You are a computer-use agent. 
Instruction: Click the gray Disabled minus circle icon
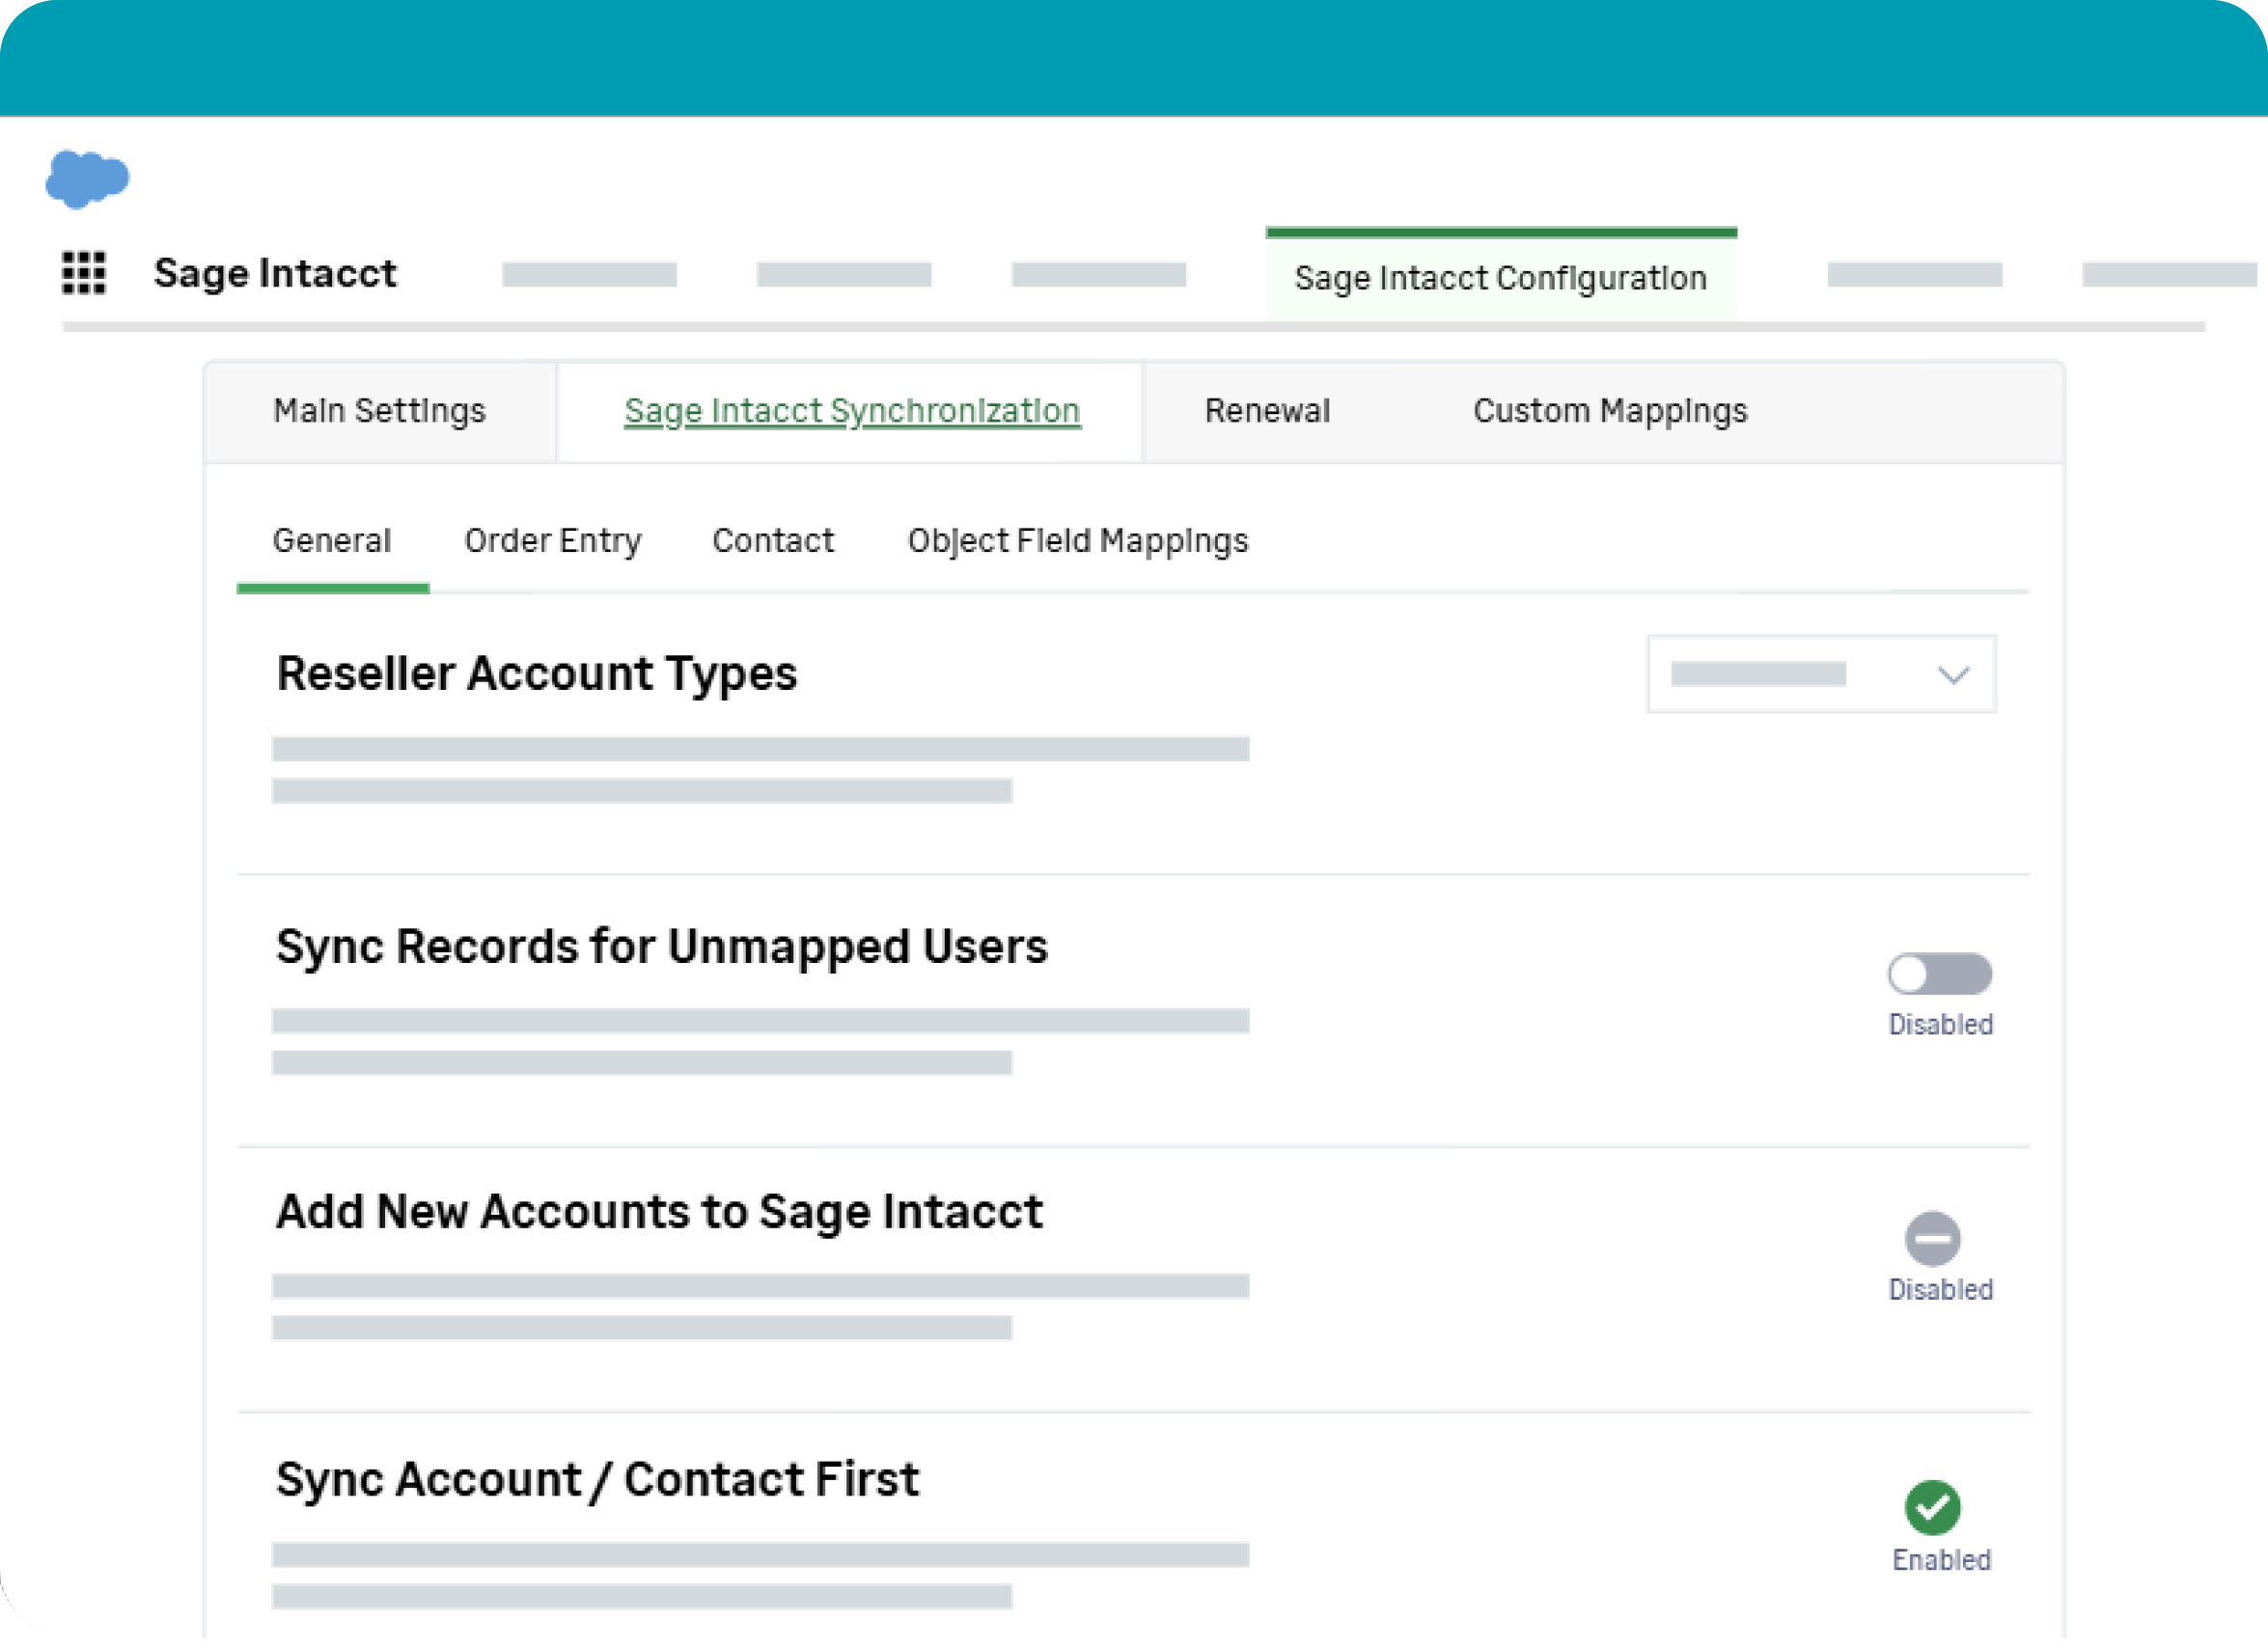1932,1239
